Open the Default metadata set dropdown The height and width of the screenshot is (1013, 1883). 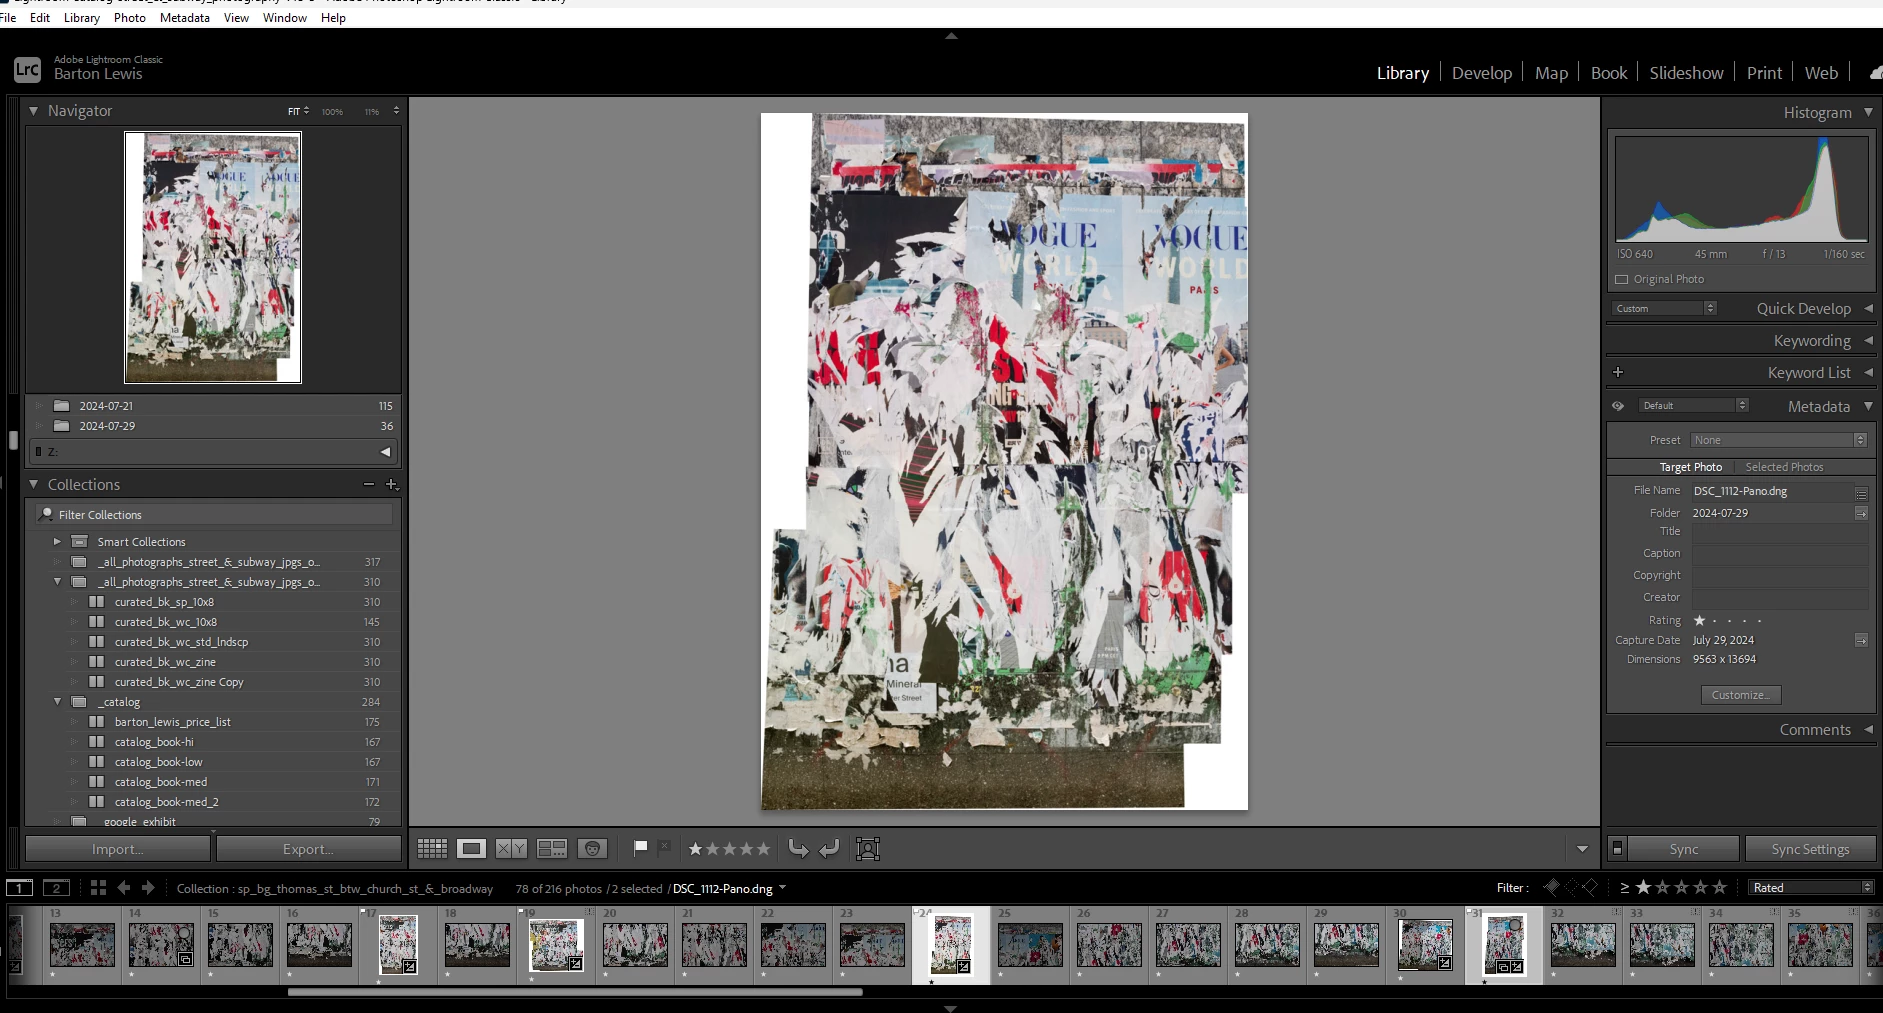[1694, 406]
